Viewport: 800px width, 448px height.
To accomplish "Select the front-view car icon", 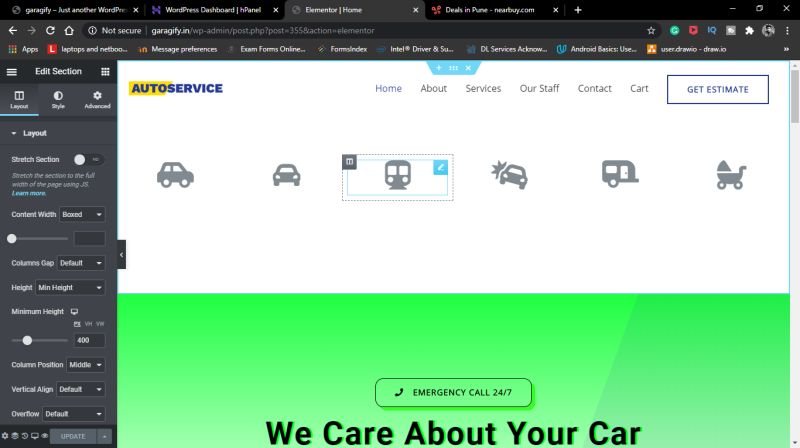I will pyautogui.click(x=286, y=175).
